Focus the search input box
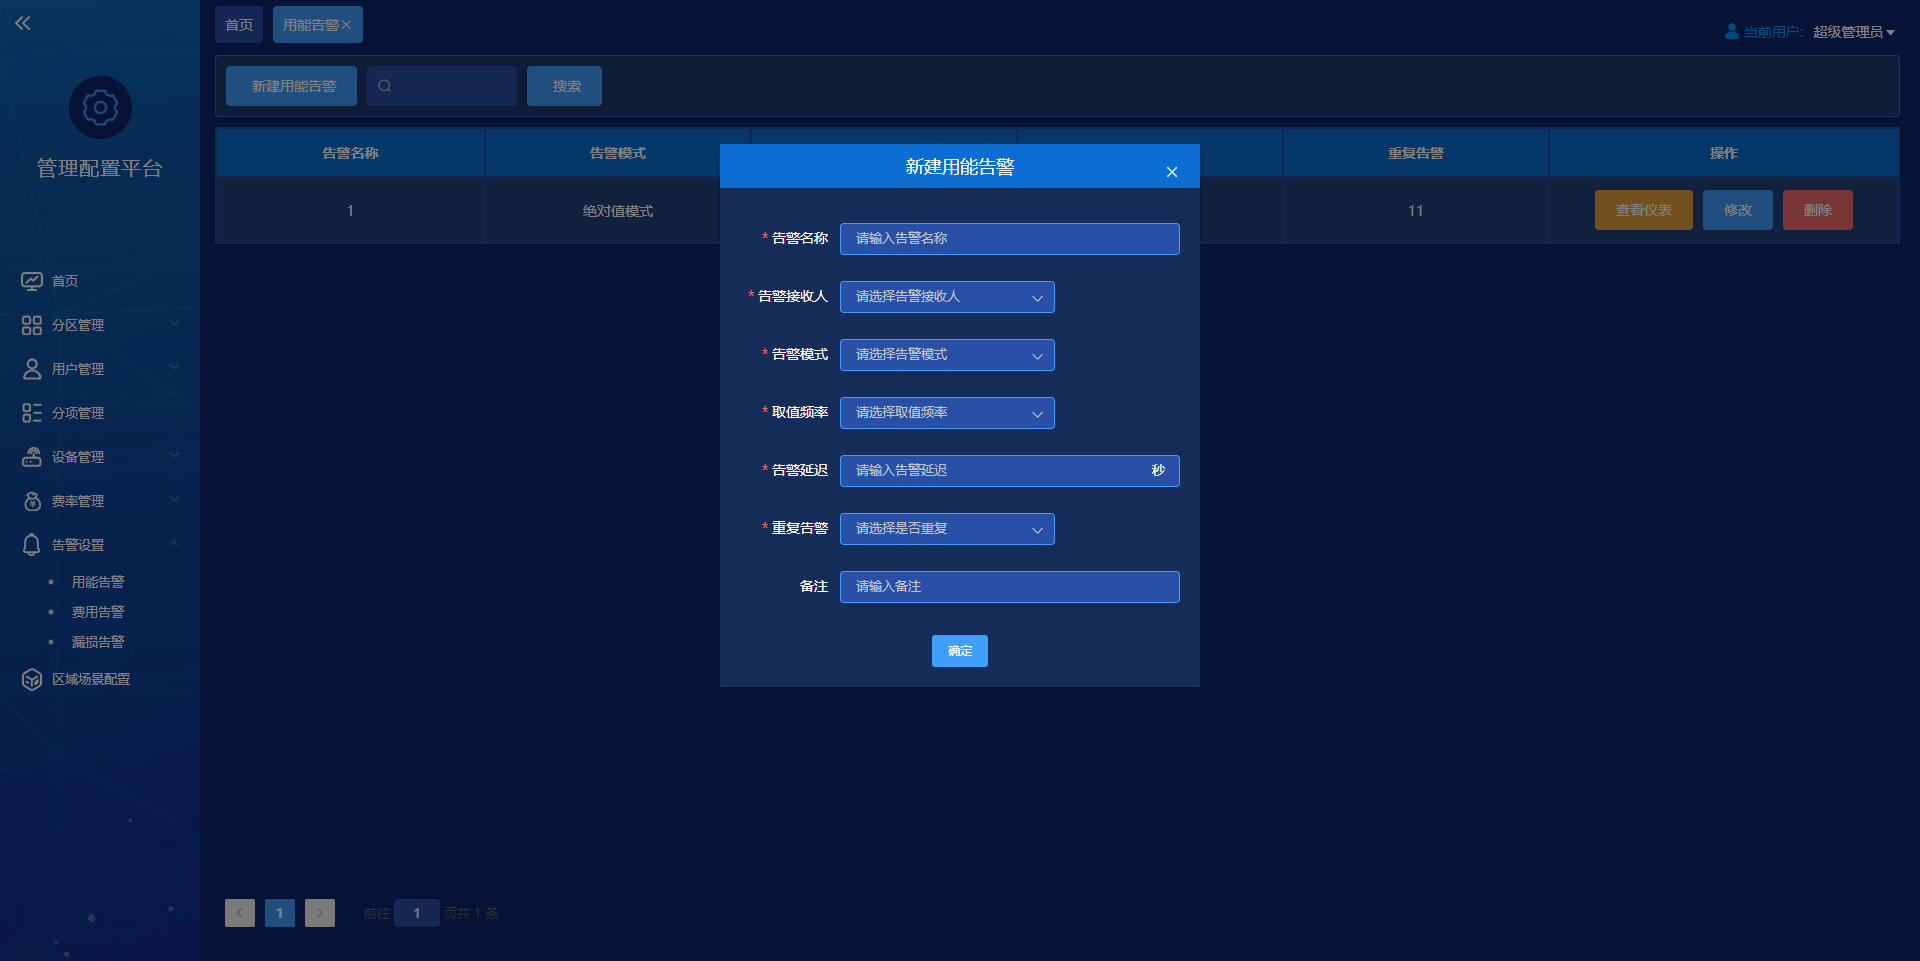Screen dimensions: 1920x961 coord(442,86)
